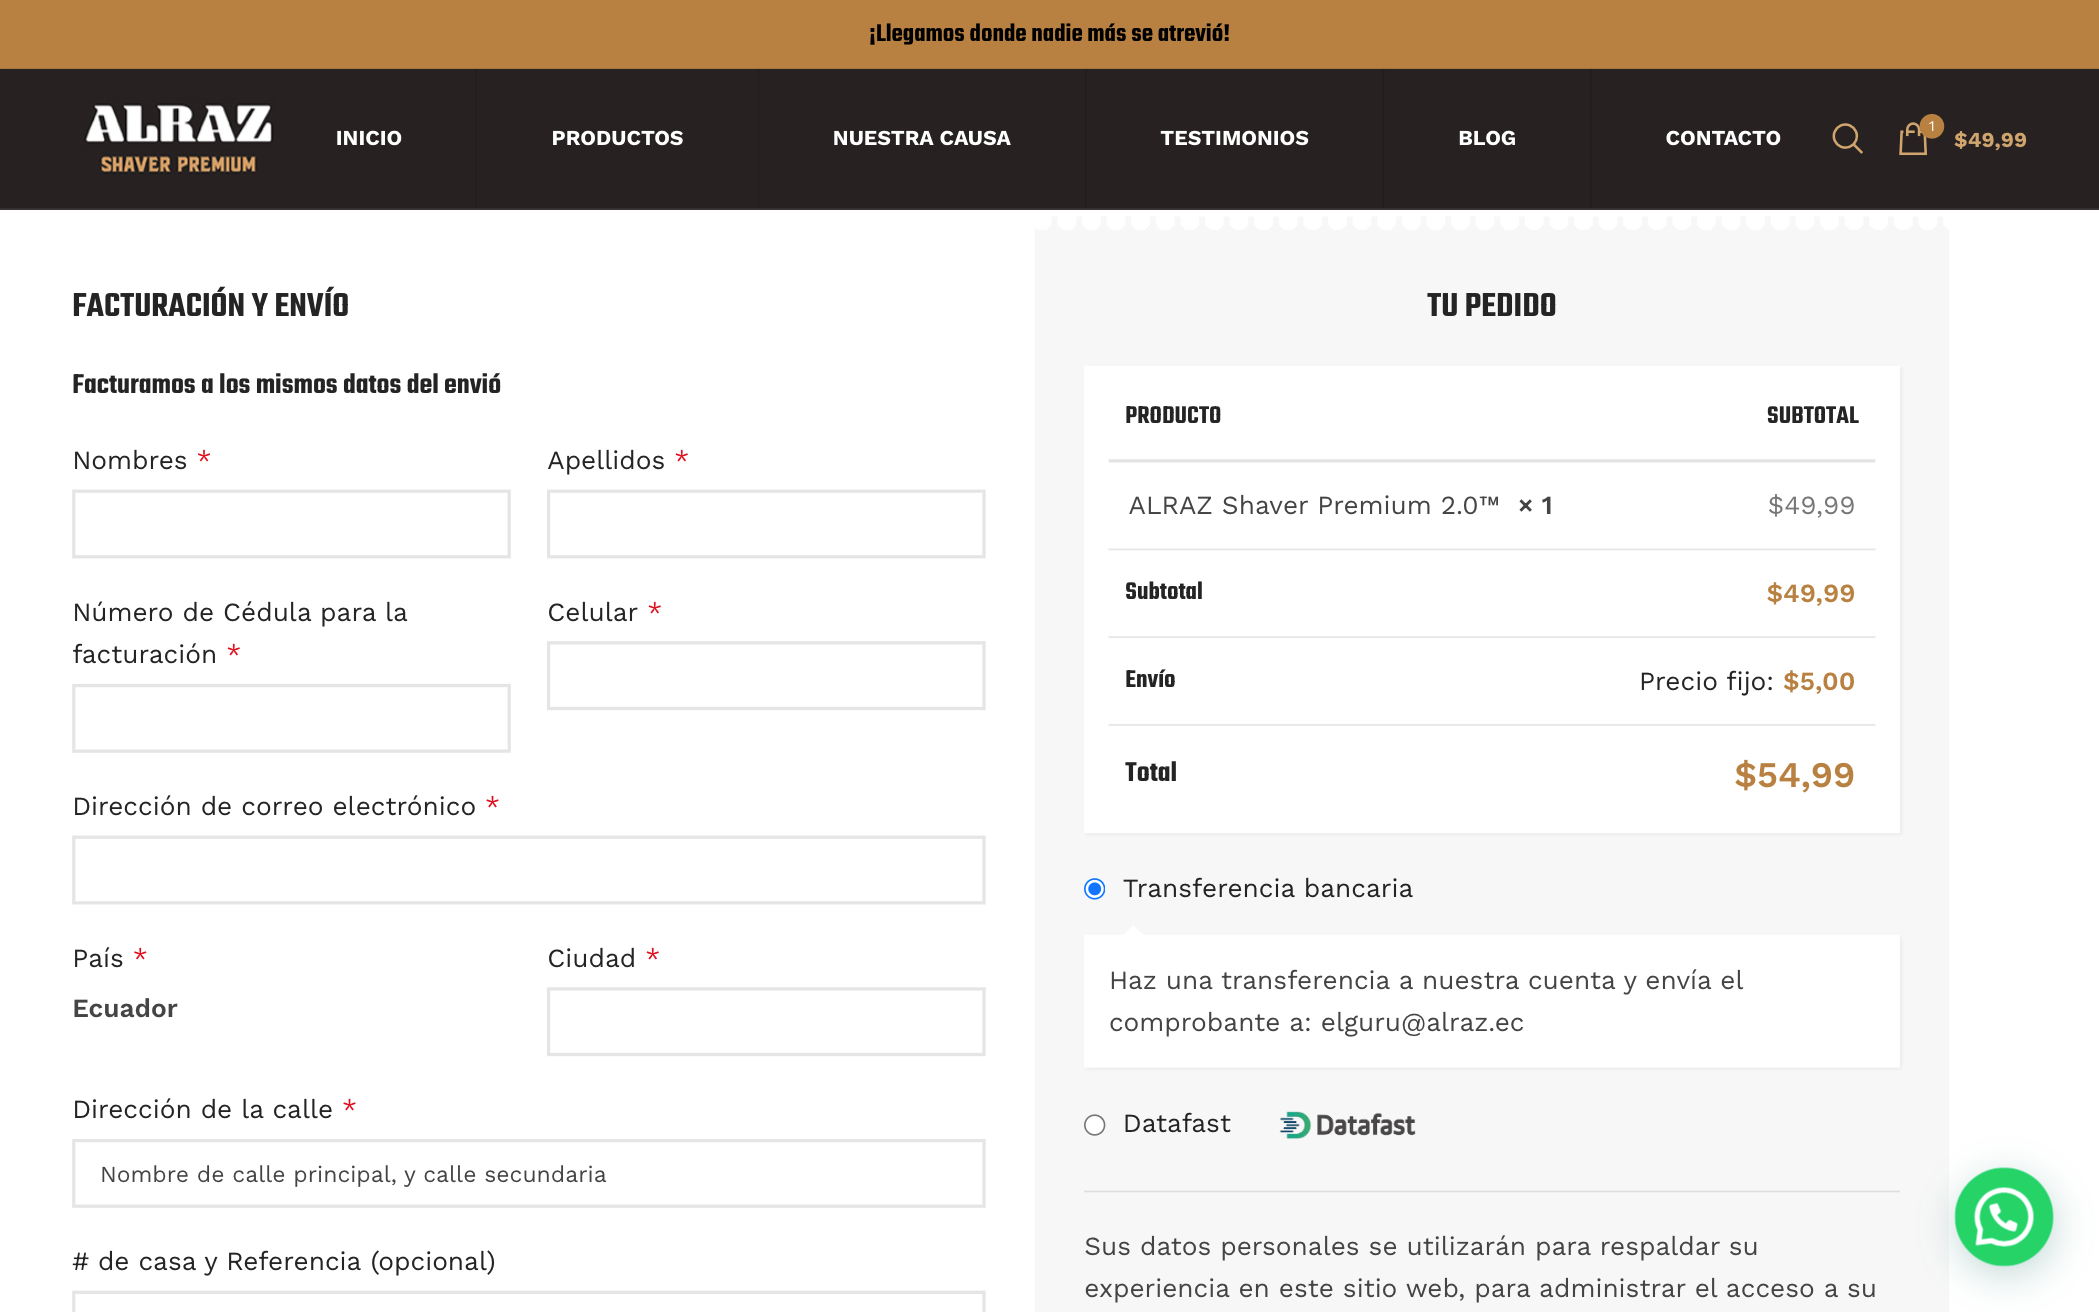Focus the Ciudad input field
The image size is (2099, 1312).
click(766, 1022)
